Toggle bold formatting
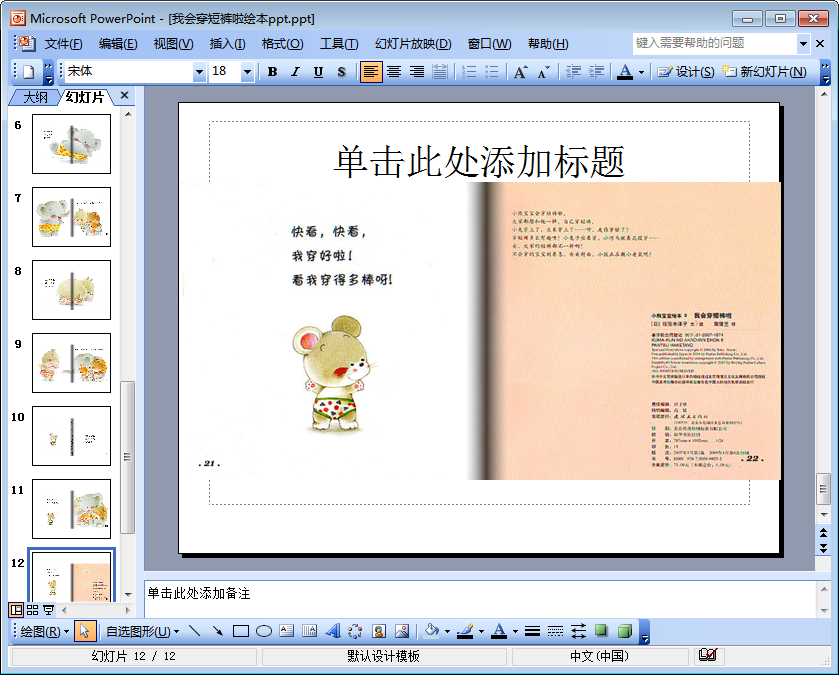The image size is (839, 675). coord(272,72)
